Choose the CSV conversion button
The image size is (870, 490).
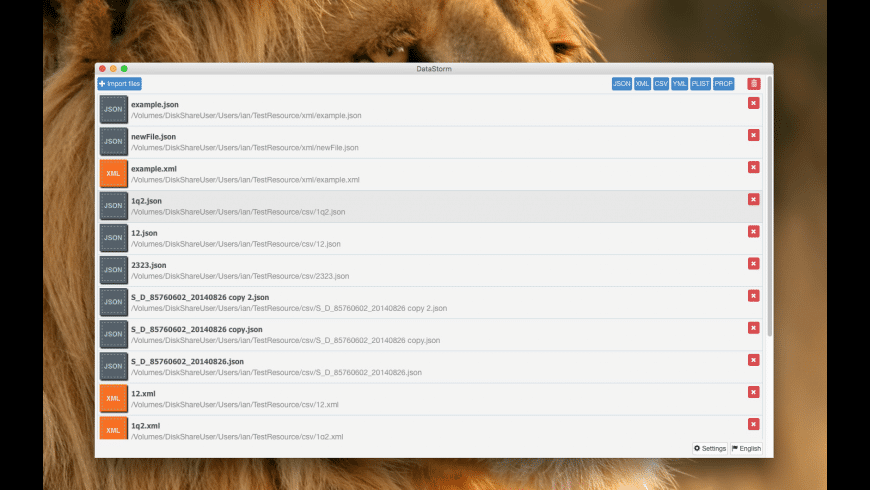coord(661,84)
